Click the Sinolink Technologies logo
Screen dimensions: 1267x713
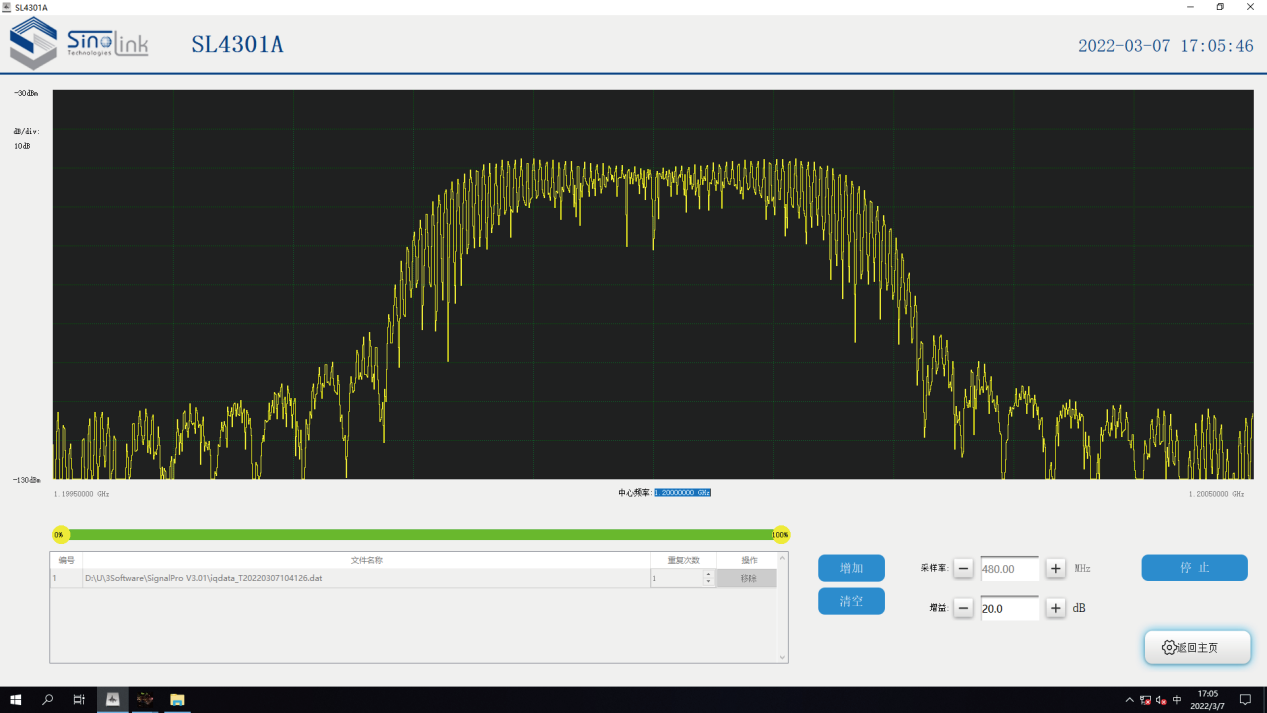[x=80, y=45]
